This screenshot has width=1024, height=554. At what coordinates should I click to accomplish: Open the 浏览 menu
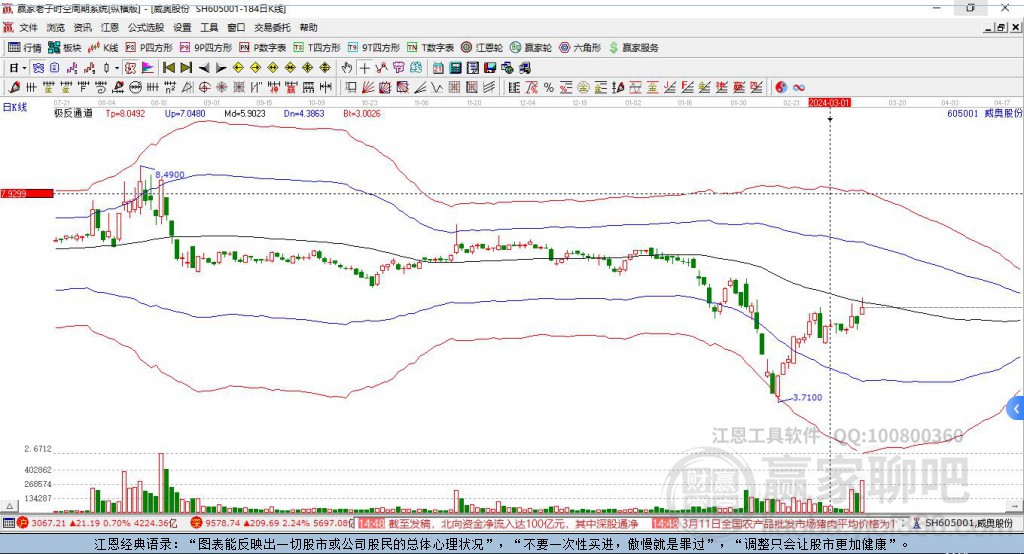[56, 27]
